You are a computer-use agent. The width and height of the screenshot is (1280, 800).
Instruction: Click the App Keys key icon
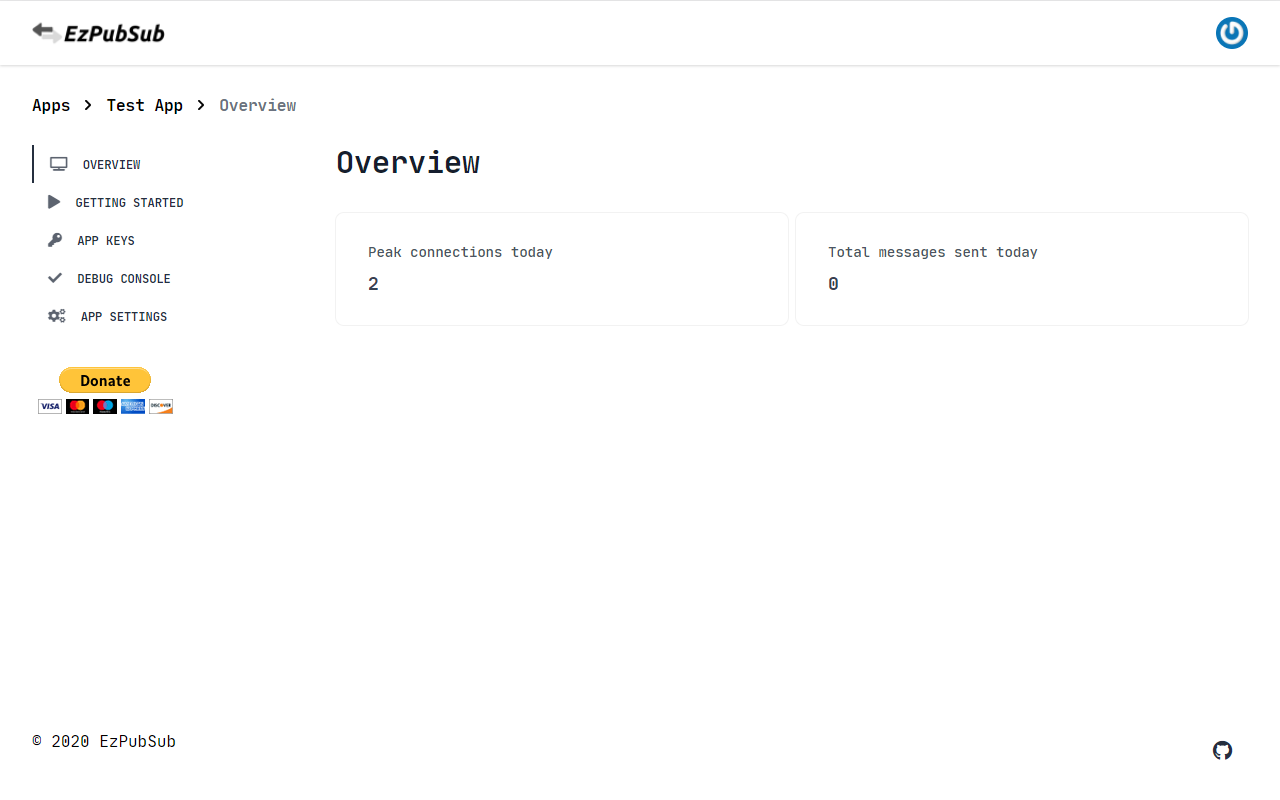click(x=55, y=240)
